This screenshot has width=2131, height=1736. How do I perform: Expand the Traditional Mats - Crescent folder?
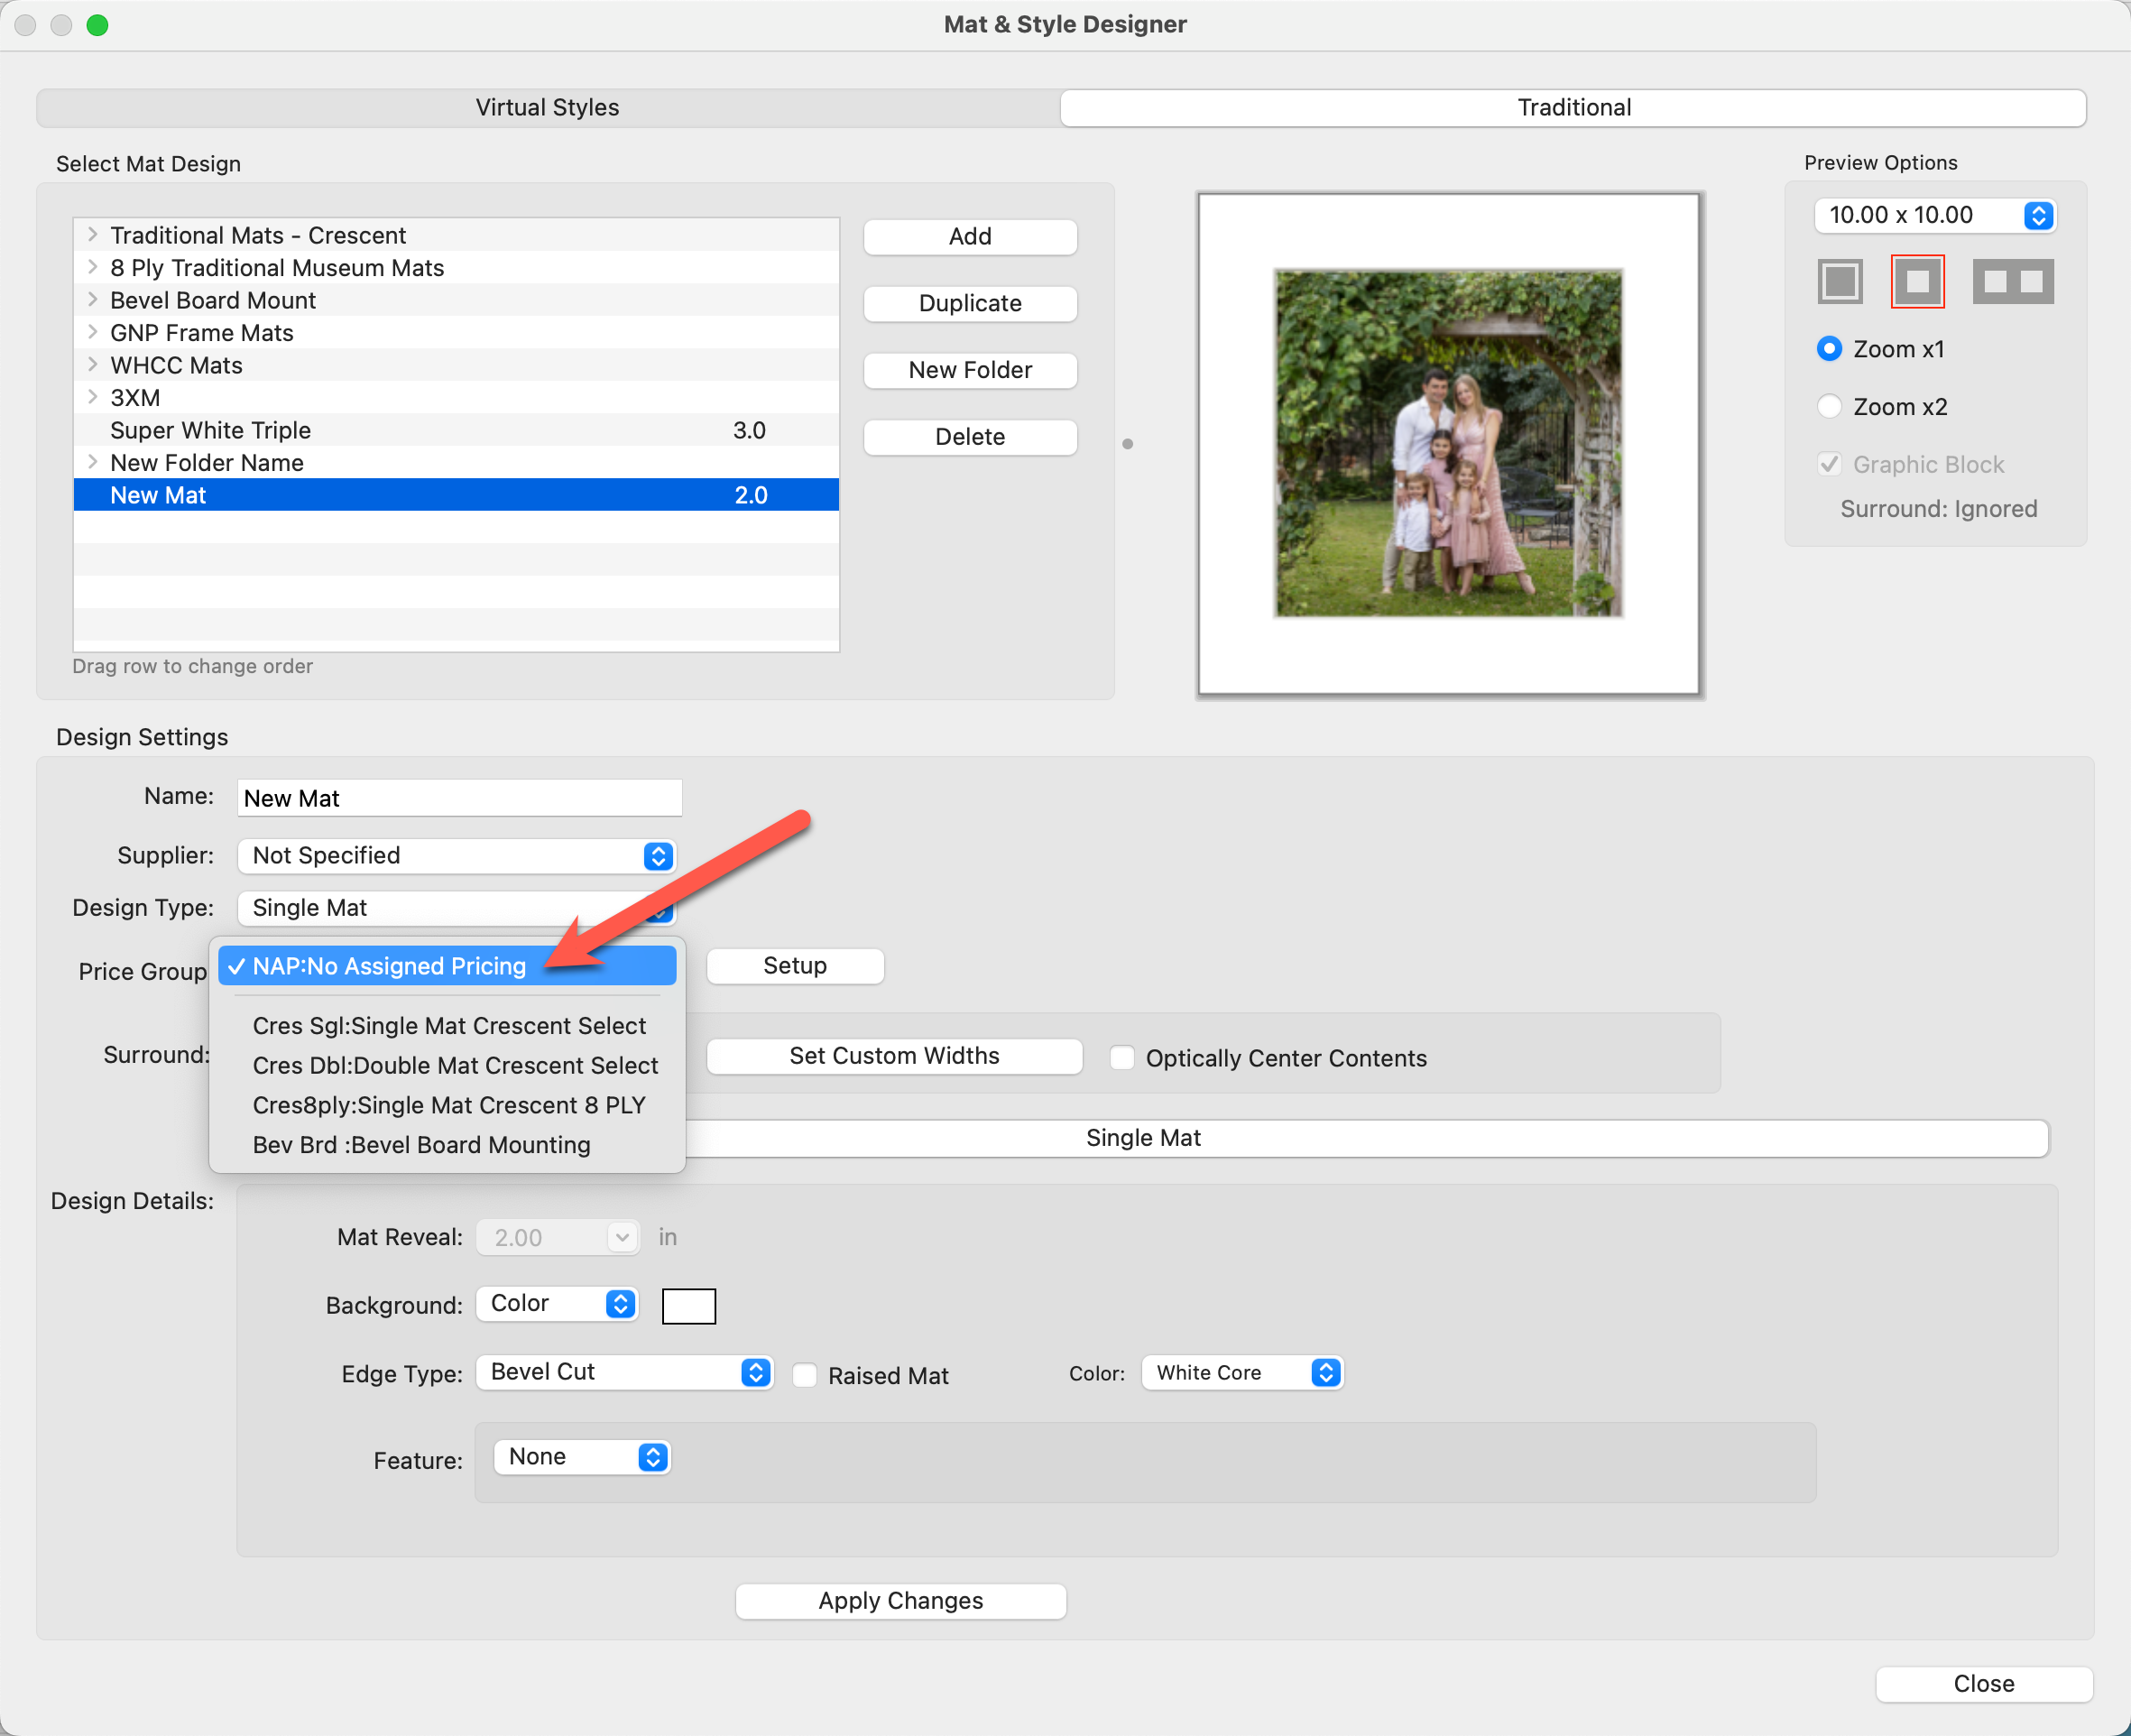tap(92, 235)
